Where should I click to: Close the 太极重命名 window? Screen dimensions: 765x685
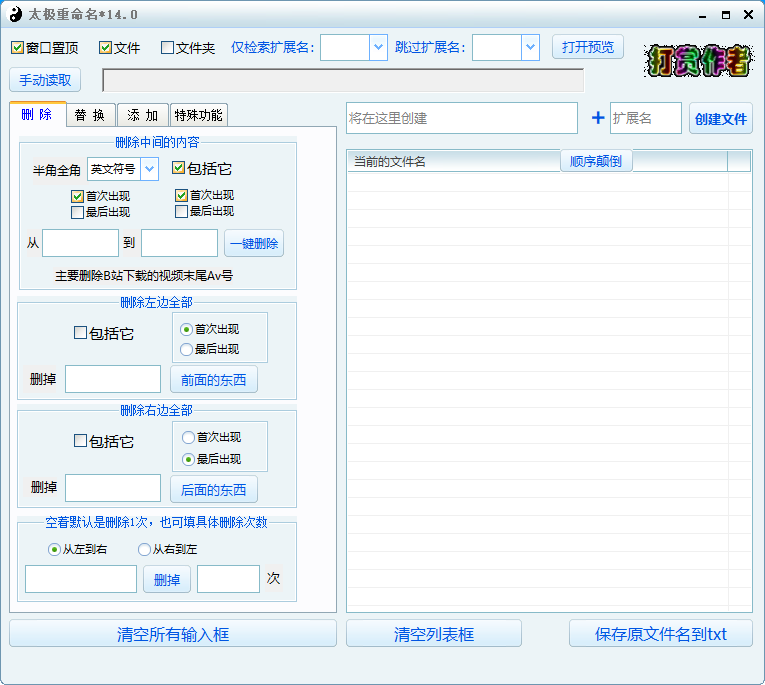coord(748,15)
